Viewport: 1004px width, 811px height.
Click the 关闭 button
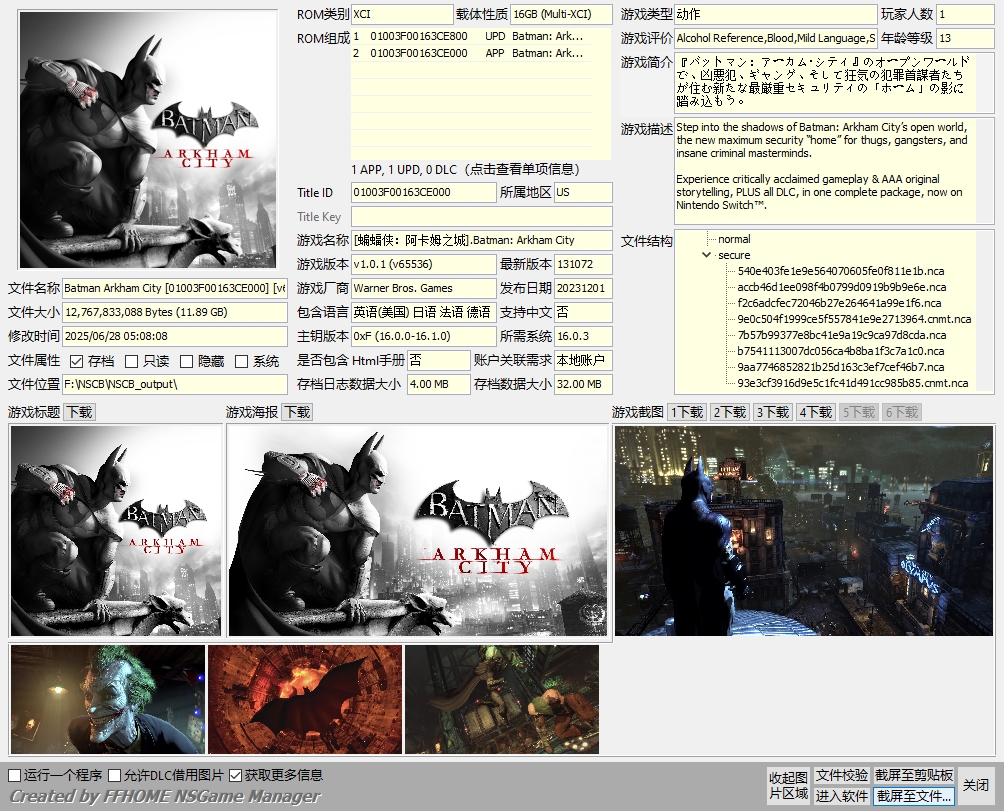coord(976,785)
